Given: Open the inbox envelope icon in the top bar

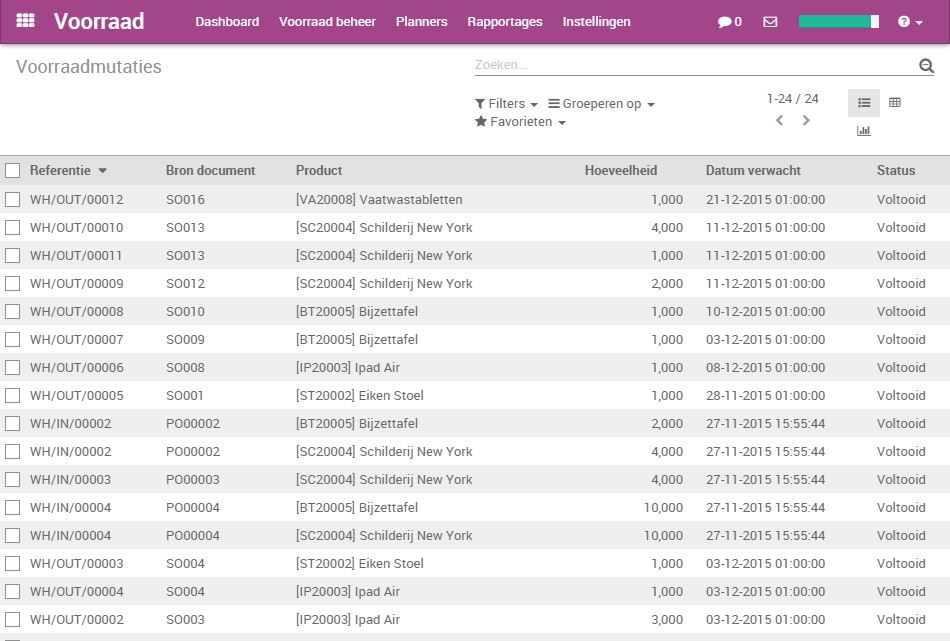Looking at the screenshot, I should point(769,21).
